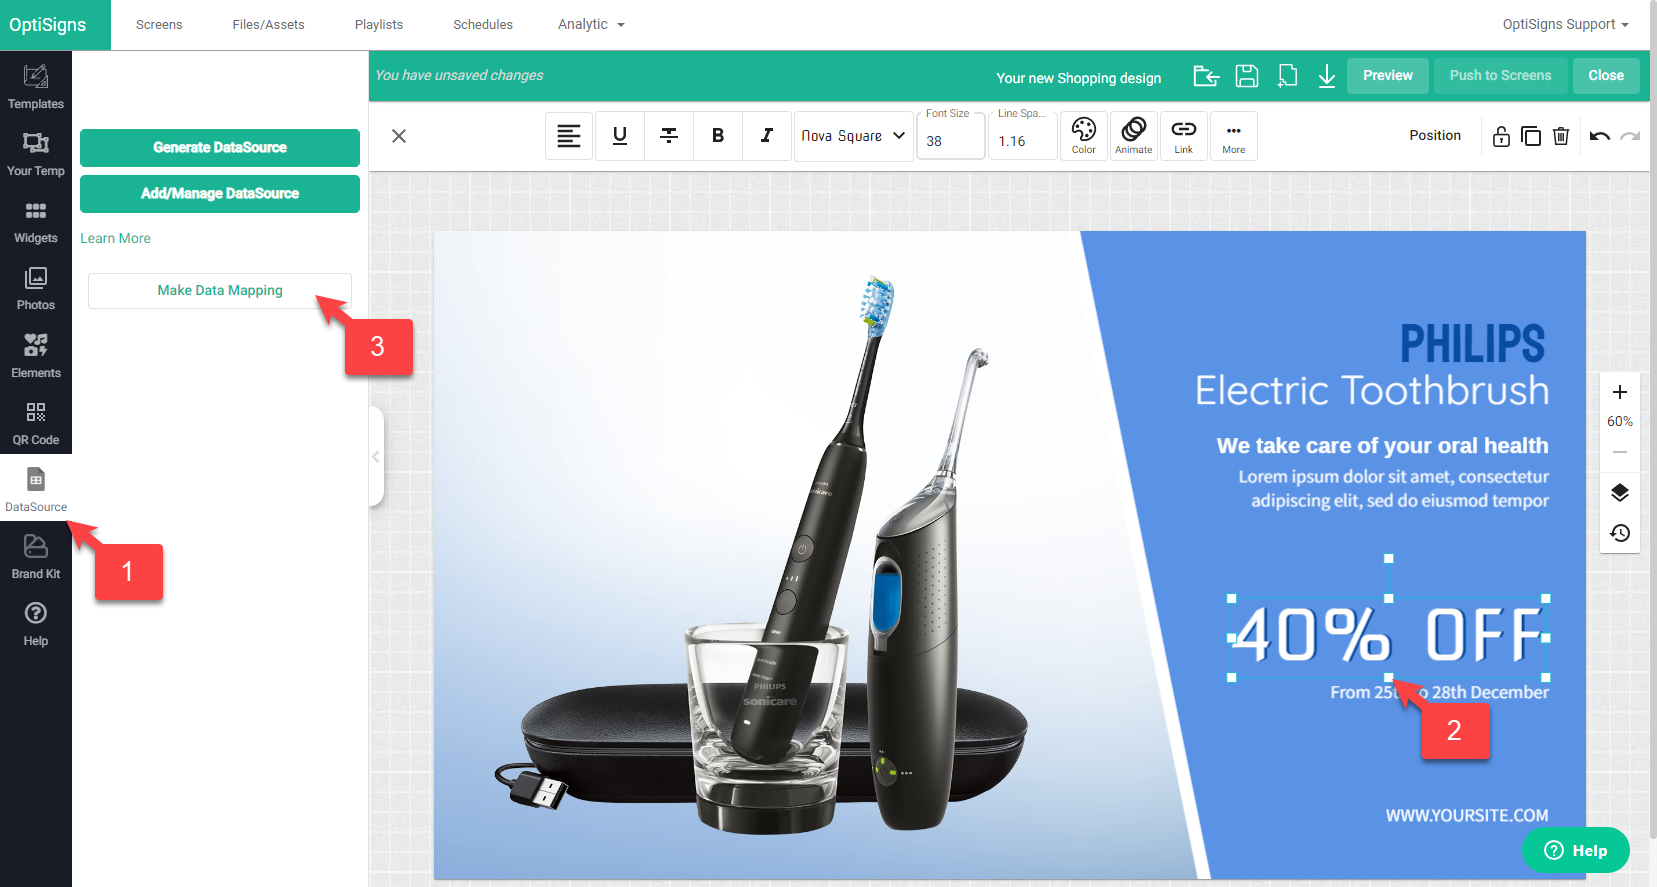Toggle italic text style
Image resolution: width=1657 pixels, height=887 pixels.
(766, 136)
